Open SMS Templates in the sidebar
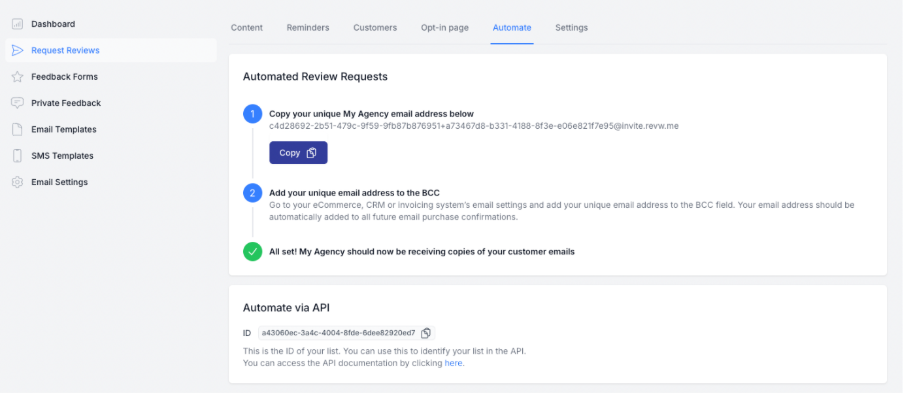This screenshot has width=903, height=393. click(62, 156)
